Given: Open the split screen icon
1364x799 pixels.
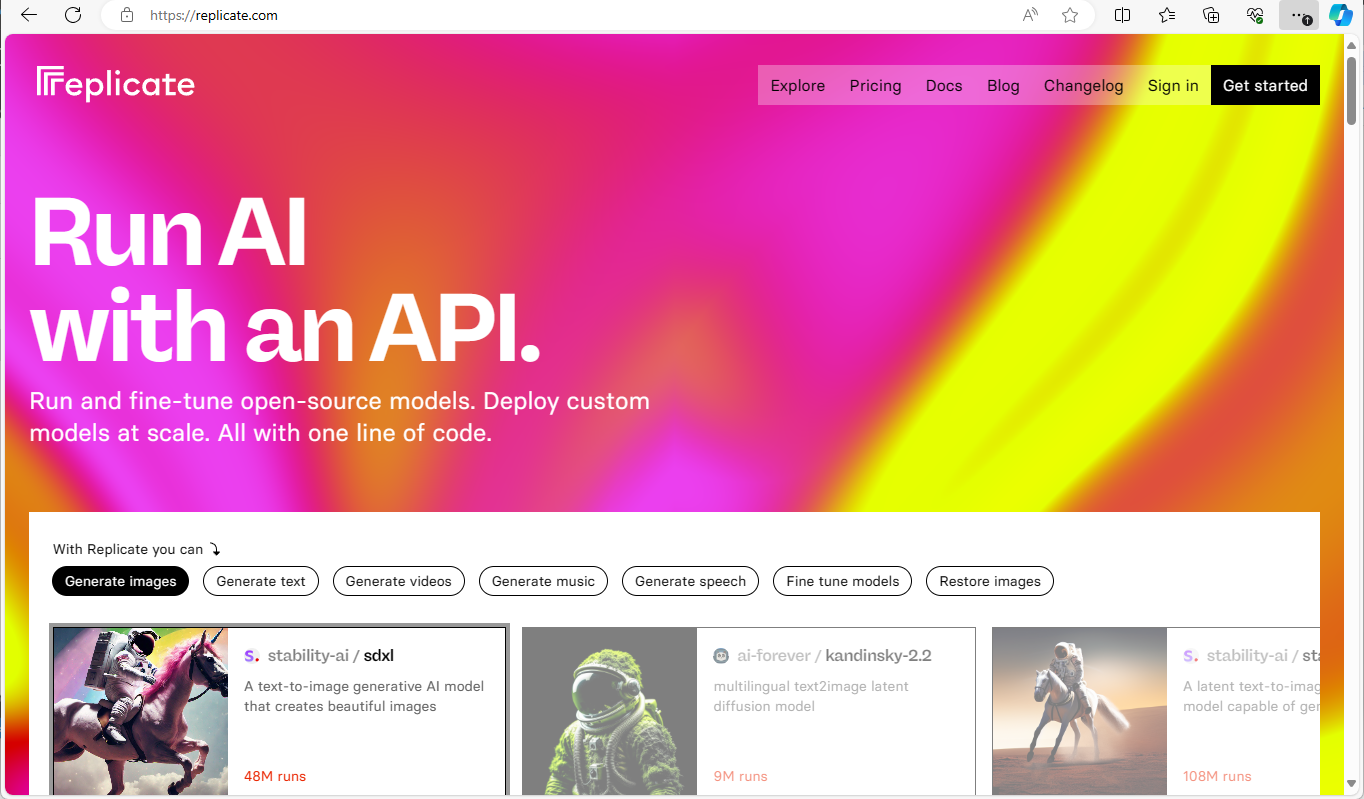Looking at the screenshot, I should point(1123,15).
